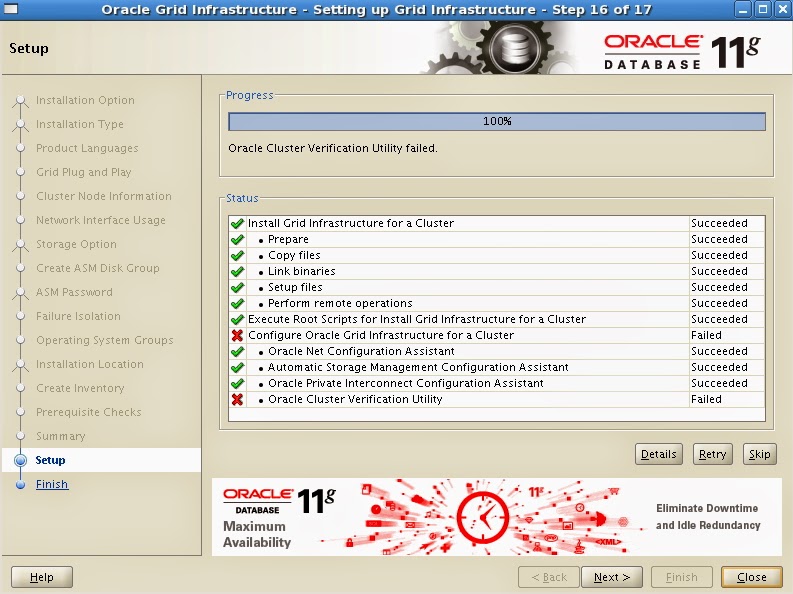This screenshot has width=793, height=594.
Task: Click Cluster Node Information step
Action: [104, 196]
